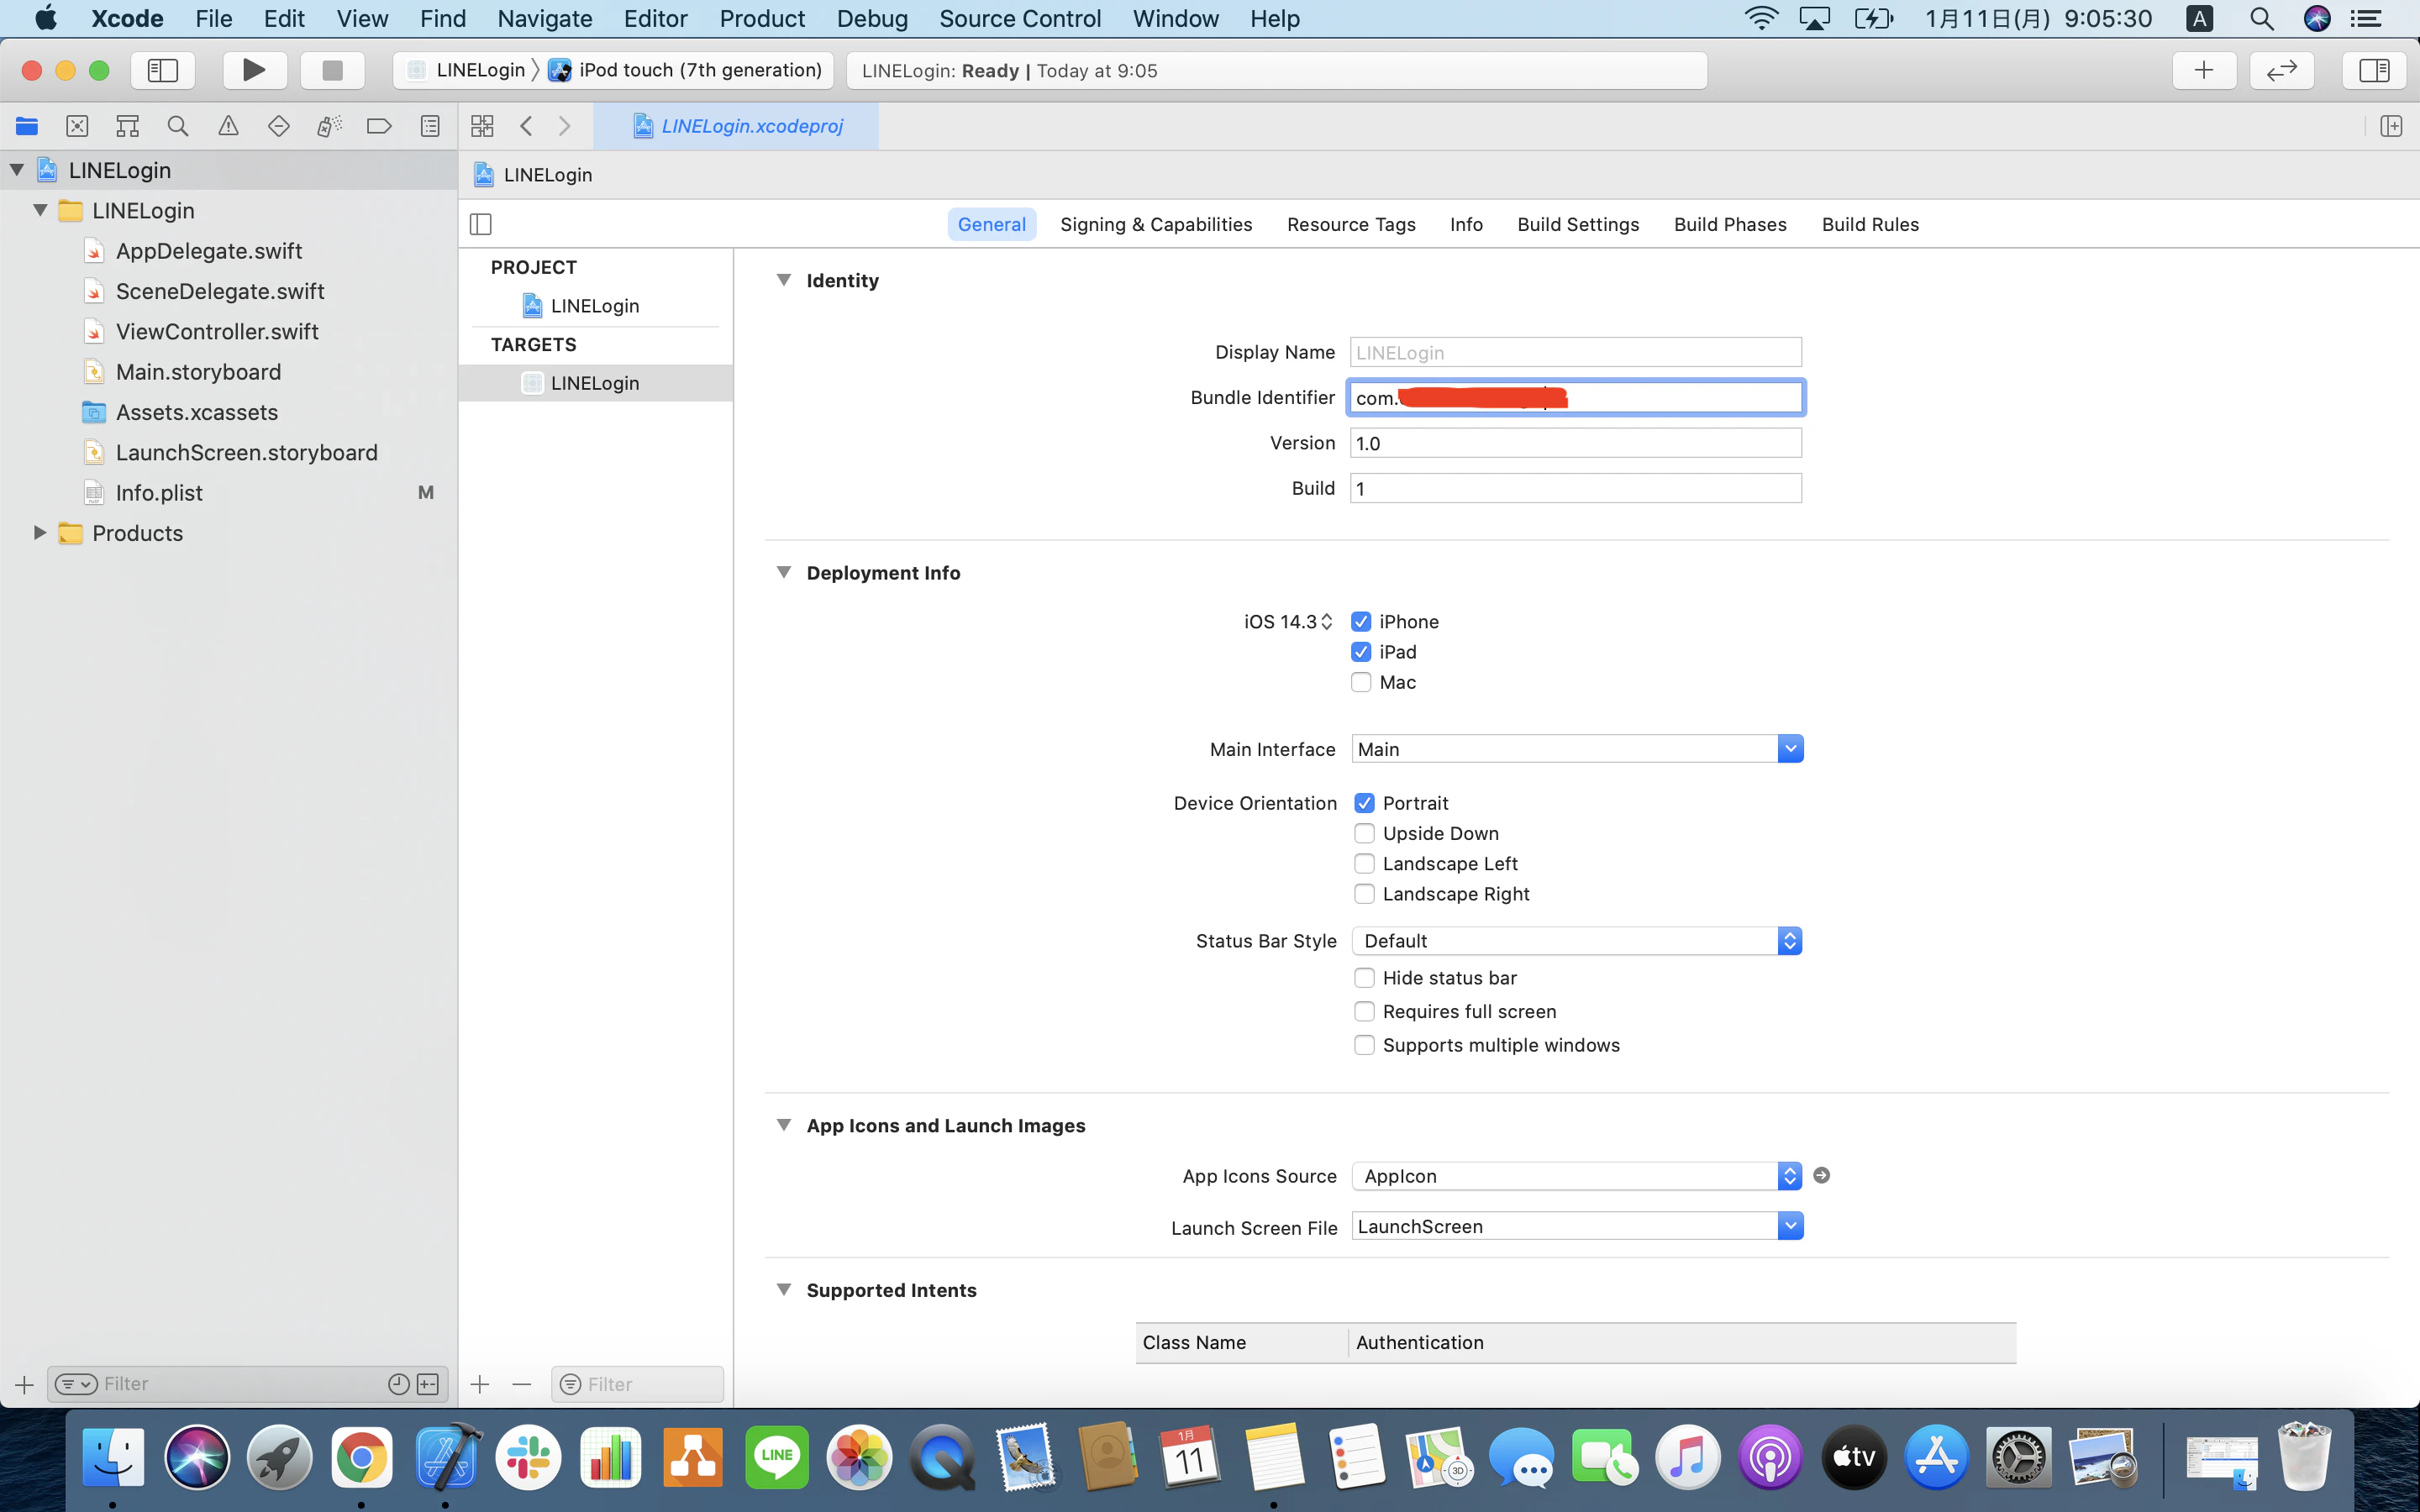2420x1512 pixels.
Task: Open the Product menu
Action: [x=762, y=18]
